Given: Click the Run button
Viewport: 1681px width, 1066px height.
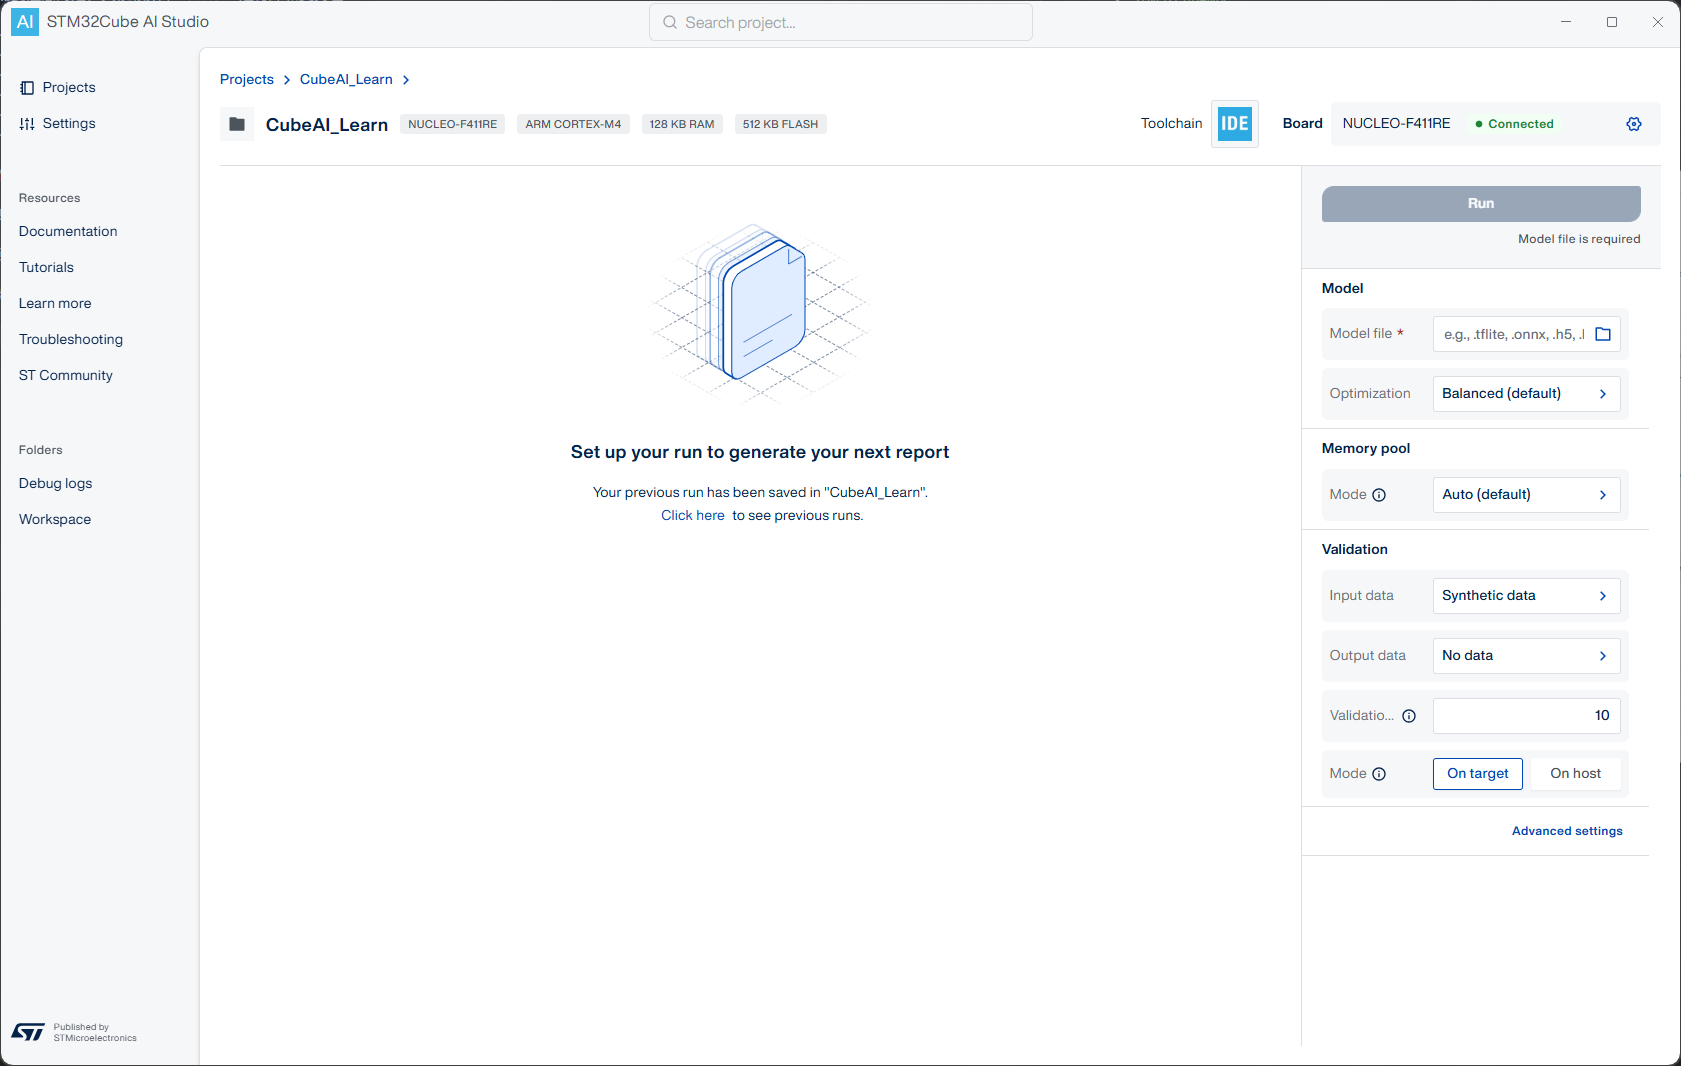Looking at the screenshot, I should [x=1481, y=204].
